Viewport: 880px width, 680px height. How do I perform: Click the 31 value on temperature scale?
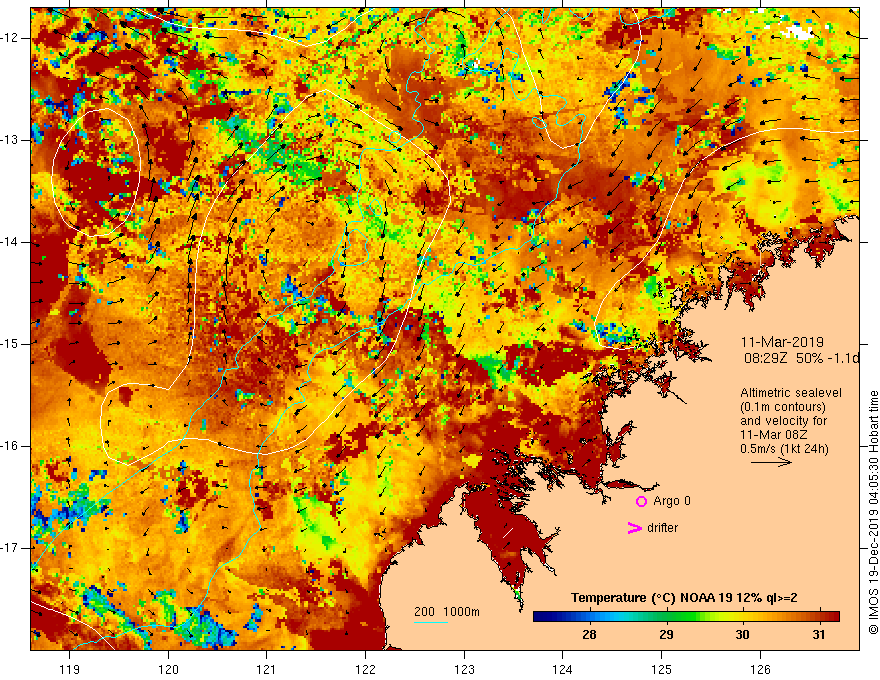(x=819, y=635)
